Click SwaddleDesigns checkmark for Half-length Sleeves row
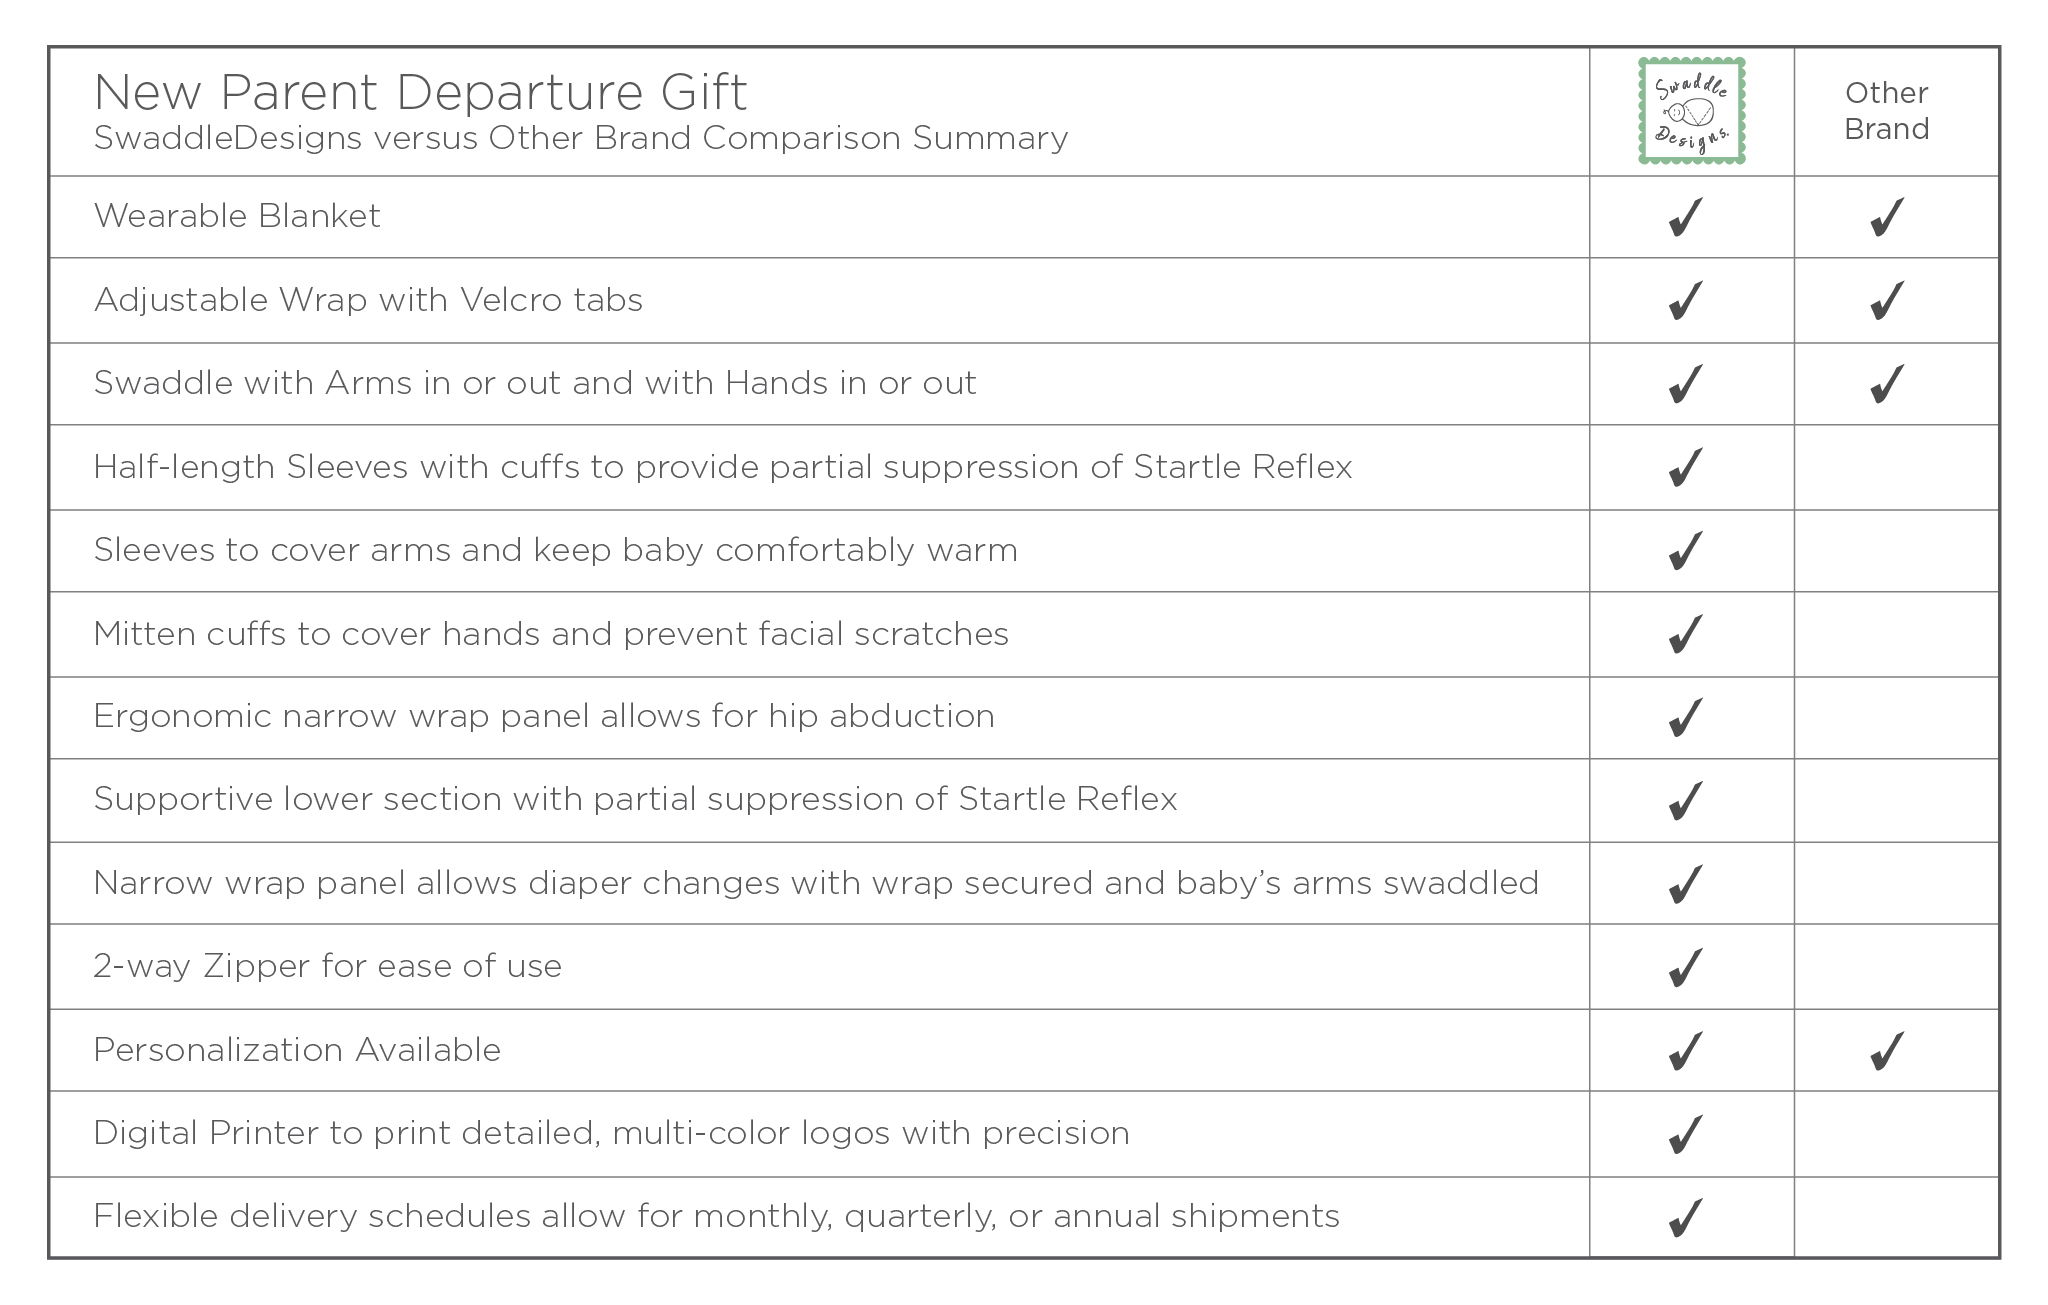 coord(1686,467)
